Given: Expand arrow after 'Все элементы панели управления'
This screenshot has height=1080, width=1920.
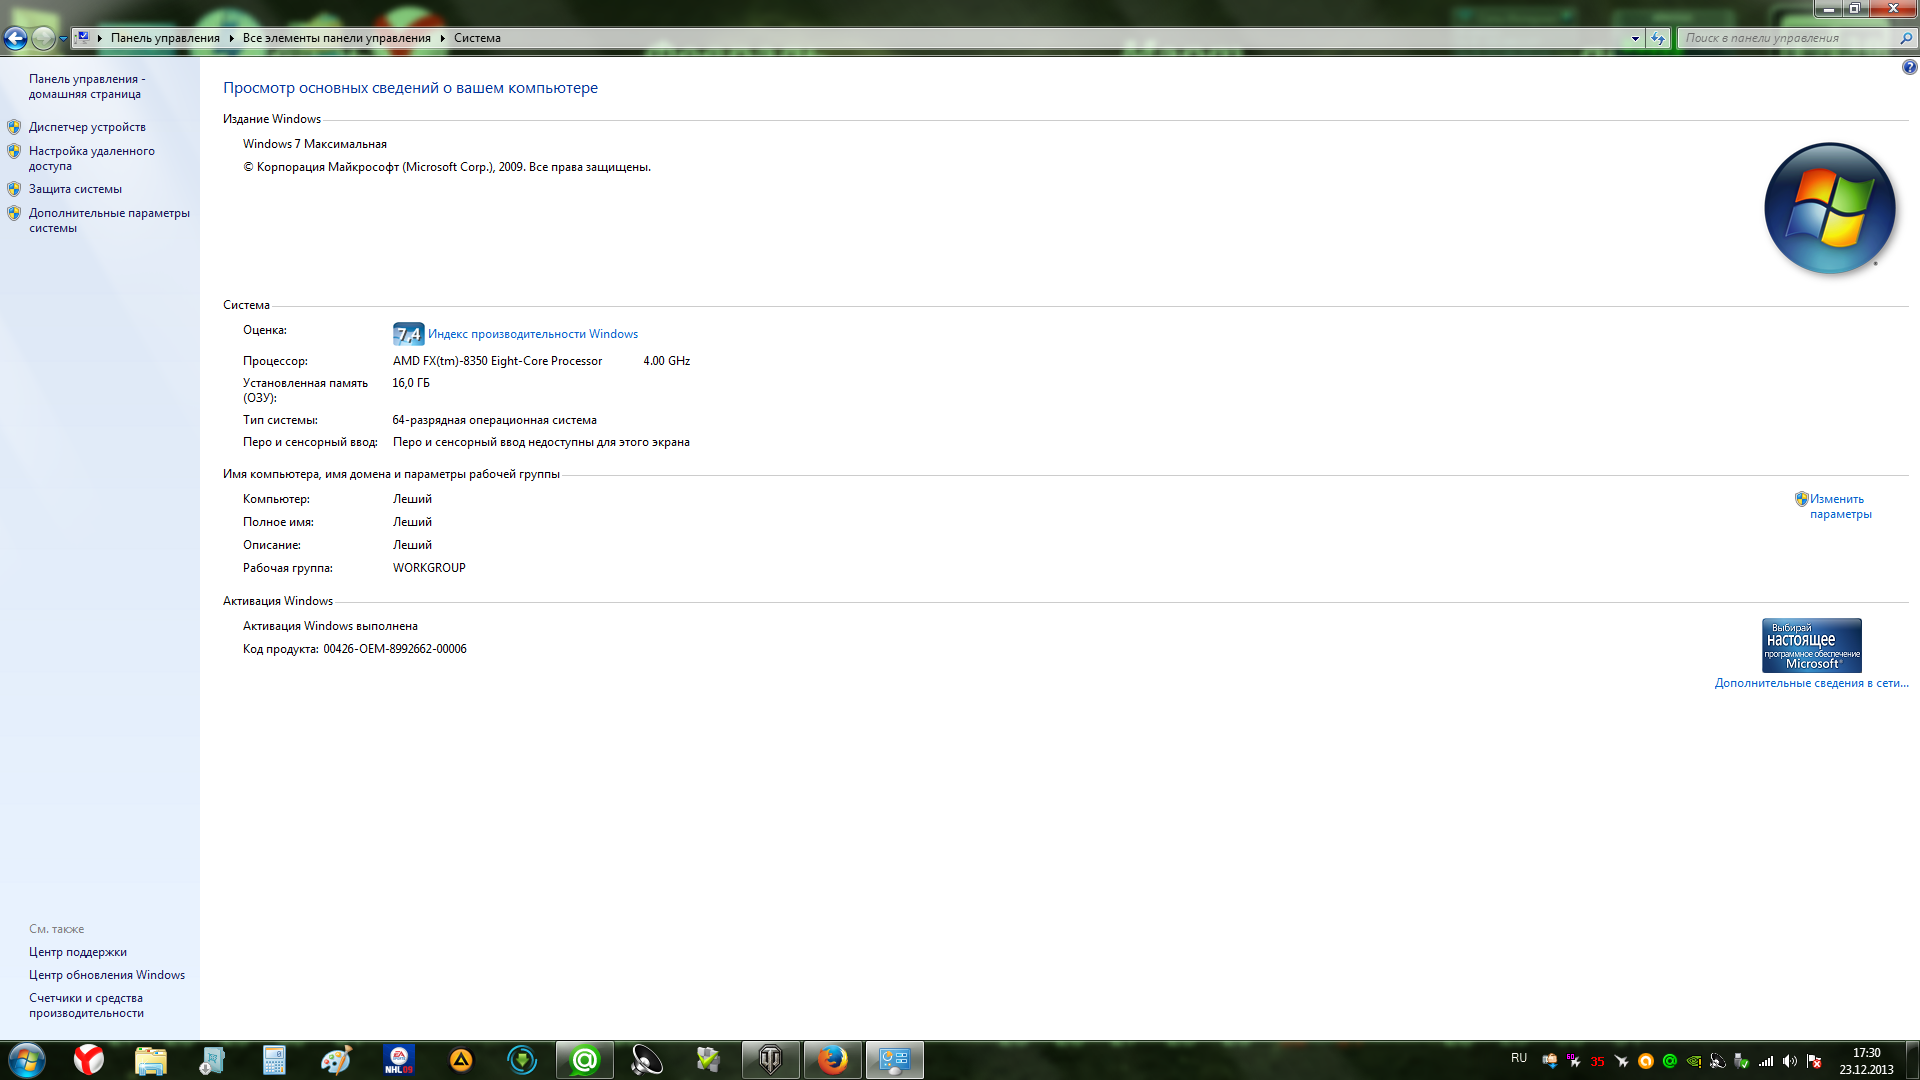Looking at the screenshot, I should (x=442, y=38).
